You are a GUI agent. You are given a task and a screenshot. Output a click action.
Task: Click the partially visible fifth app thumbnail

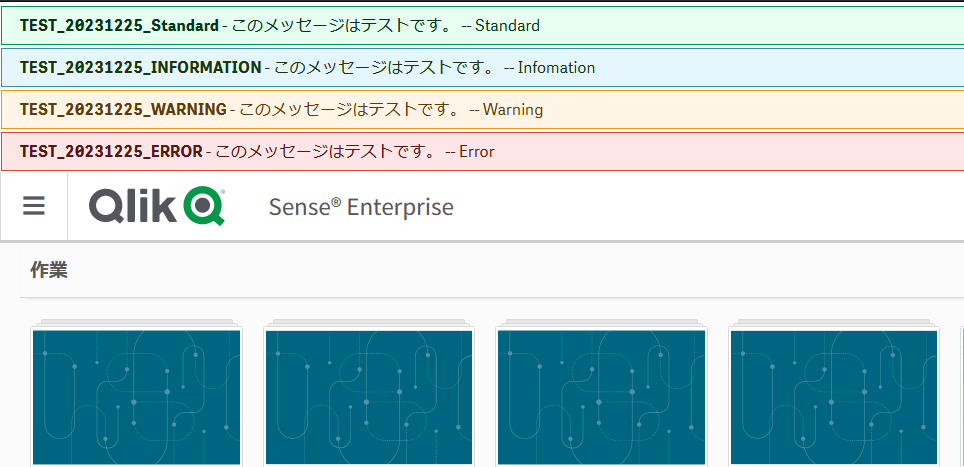pos(961,397)
